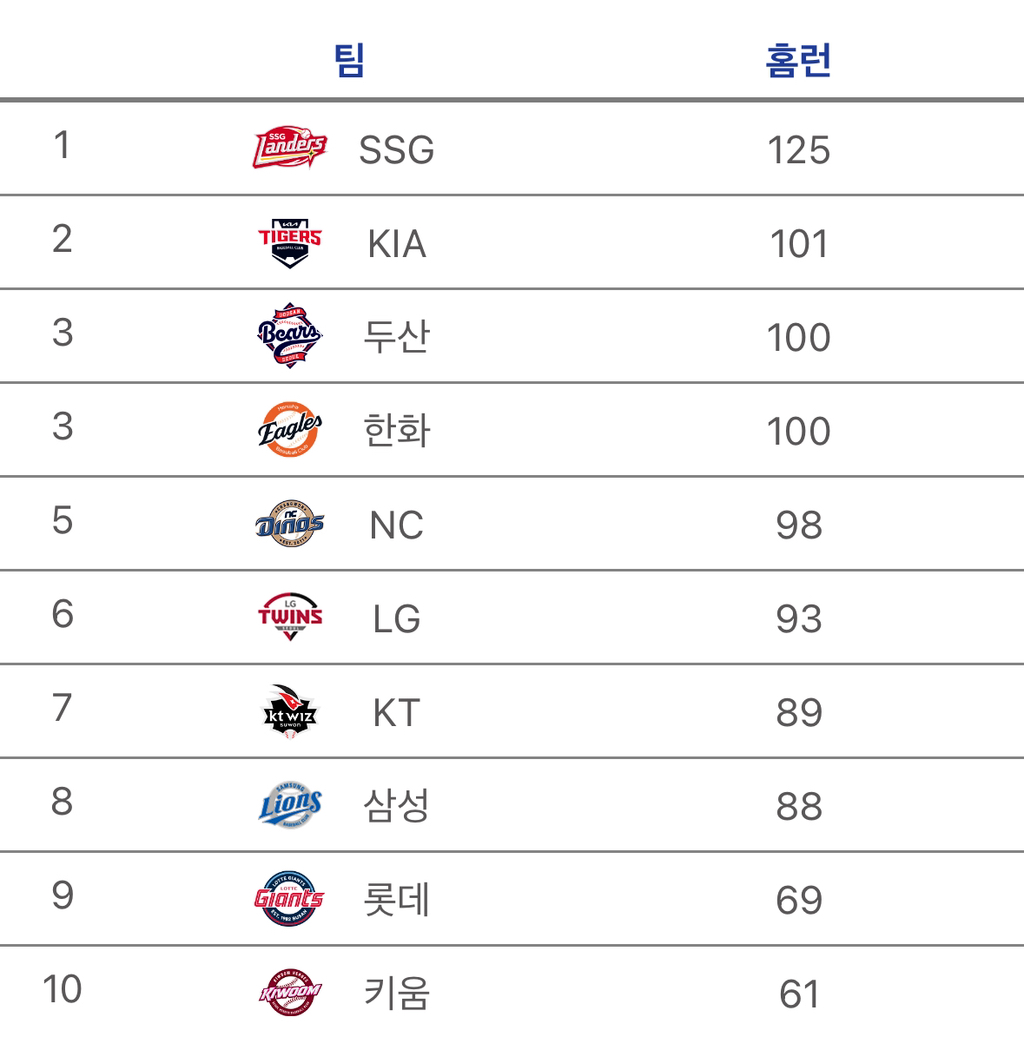Select the 롯데 team name

click(396, 899)
